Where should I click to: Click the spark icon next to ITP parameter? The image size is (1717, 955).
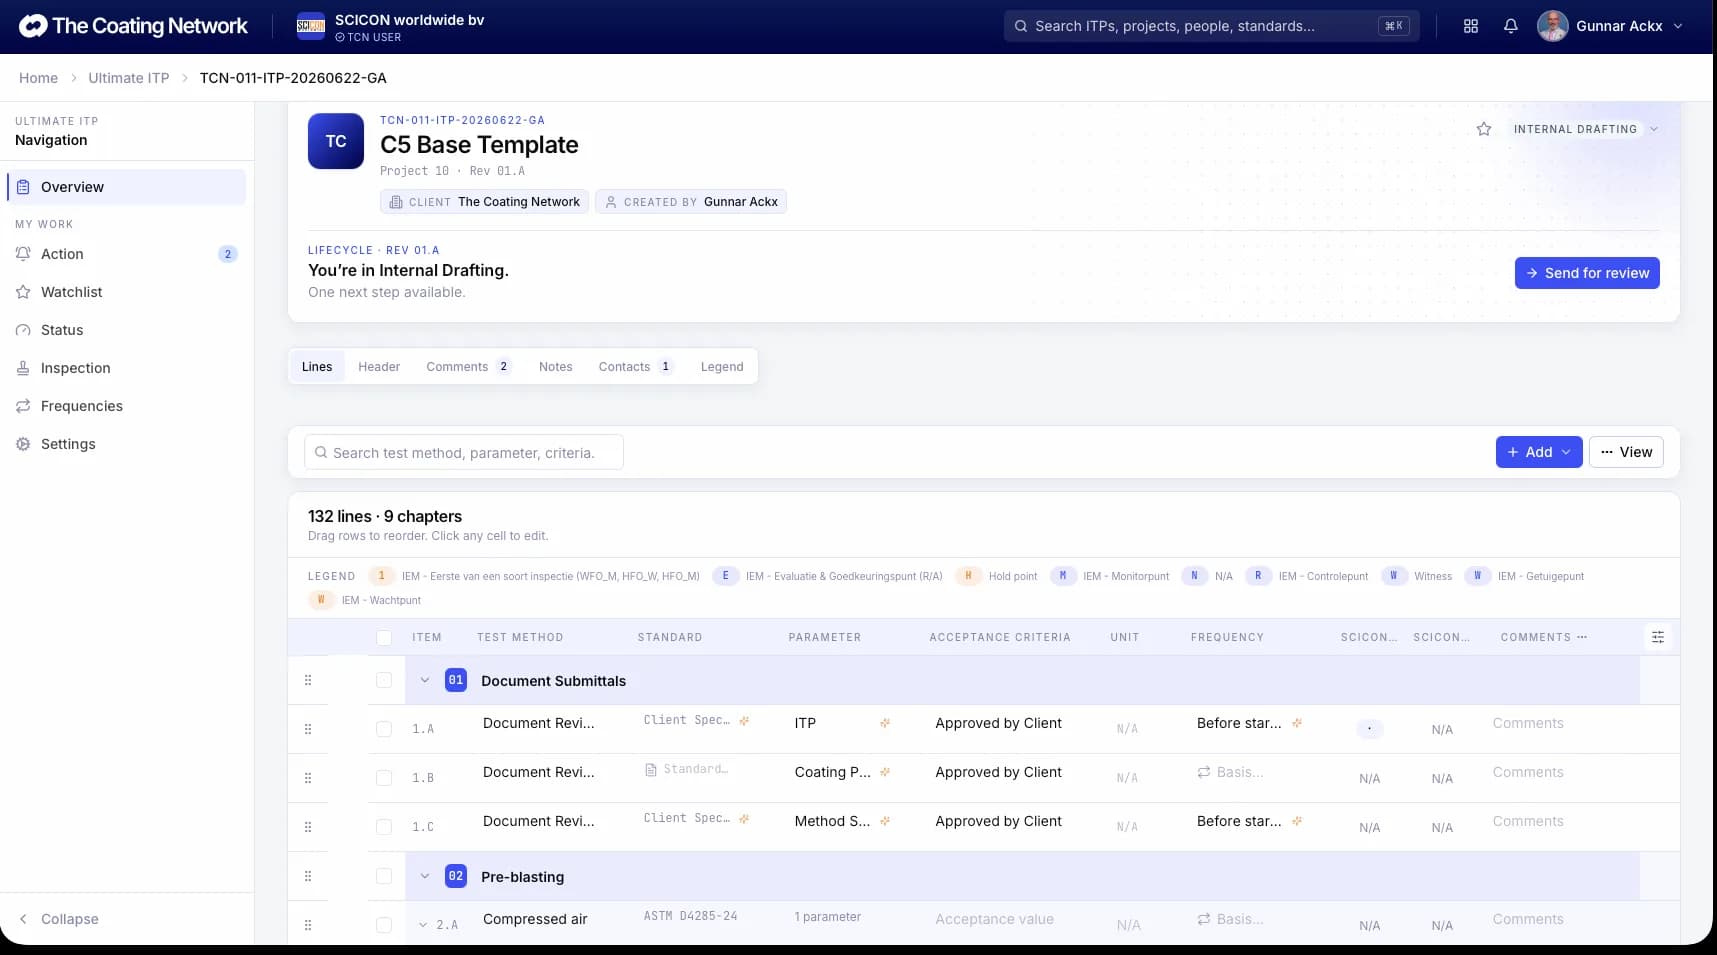(885, 723)
